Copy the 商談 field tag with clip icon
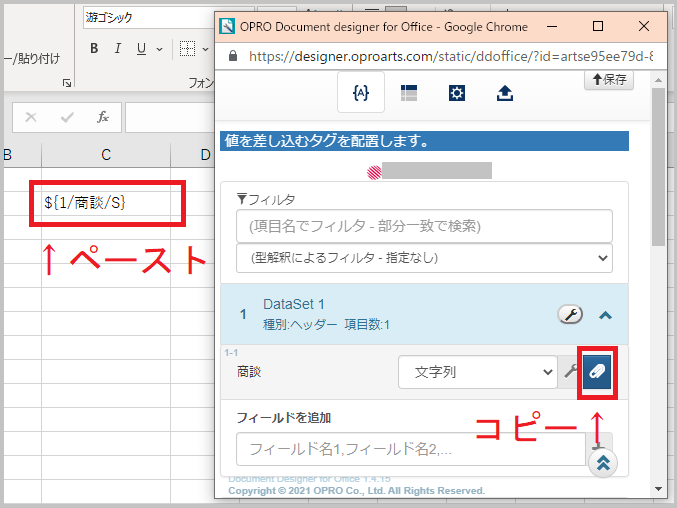The width and height of the screenshot is (677, 508). 598,372
